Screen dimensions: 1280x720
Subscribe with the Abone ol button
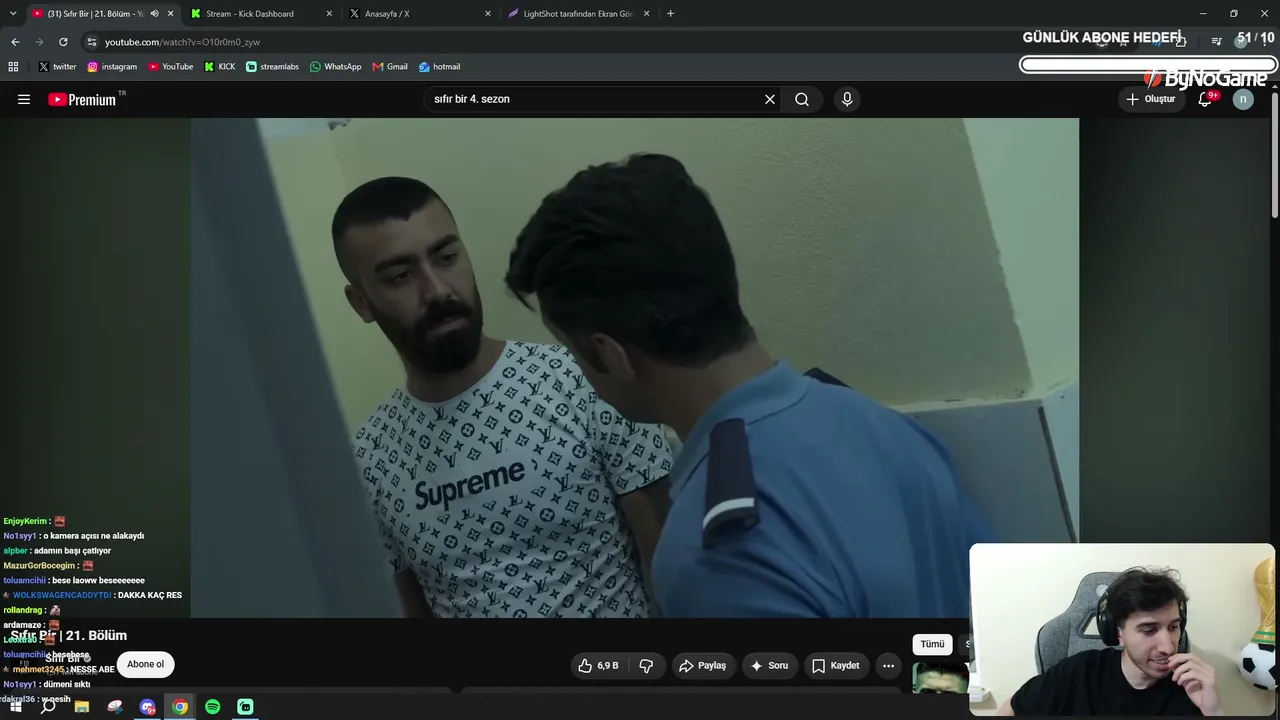click(145, 664)
